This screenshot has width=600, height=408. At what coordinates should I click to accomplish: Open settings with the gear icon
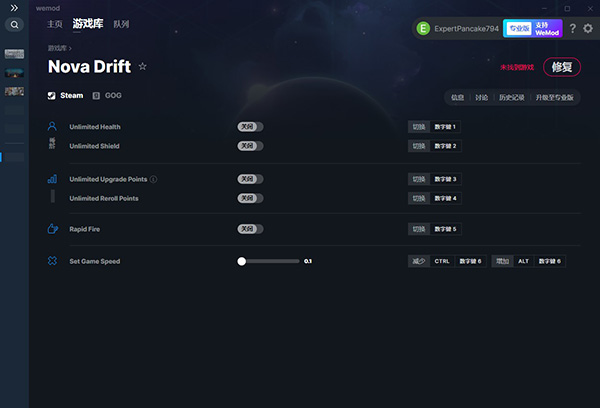click(588, 28)
